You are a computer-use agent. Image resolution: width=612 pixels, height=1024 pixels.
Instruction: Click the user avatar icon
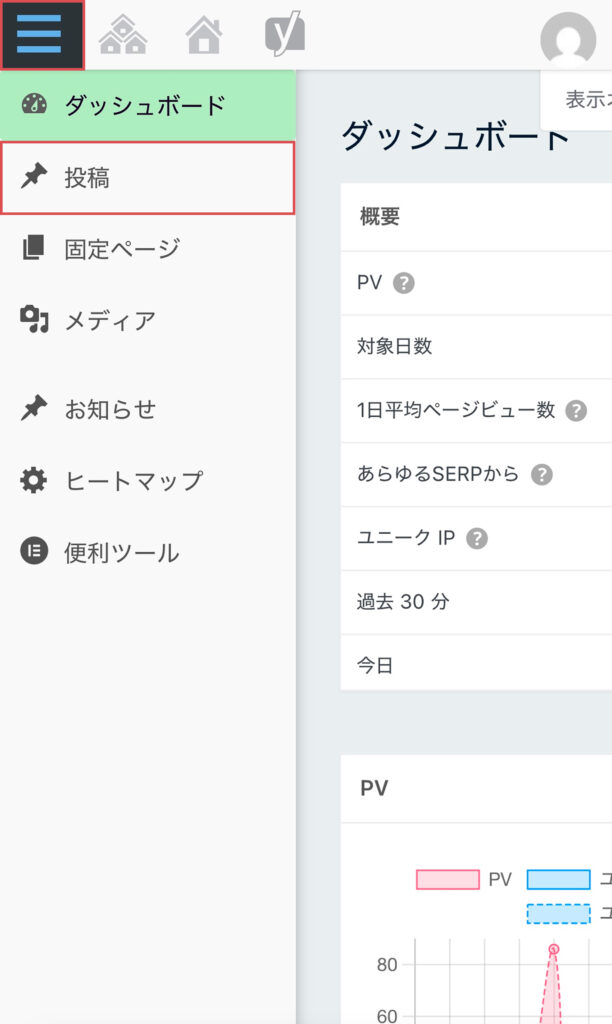567,40
